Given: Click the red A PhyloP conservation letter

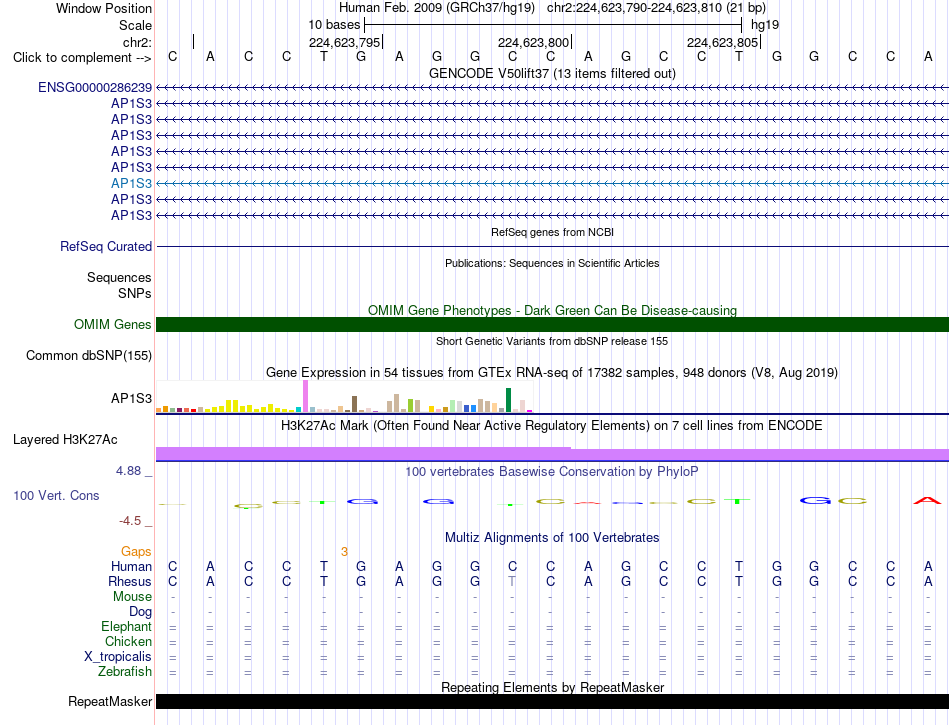Looking at the screenshot, I should coord(927,500).
